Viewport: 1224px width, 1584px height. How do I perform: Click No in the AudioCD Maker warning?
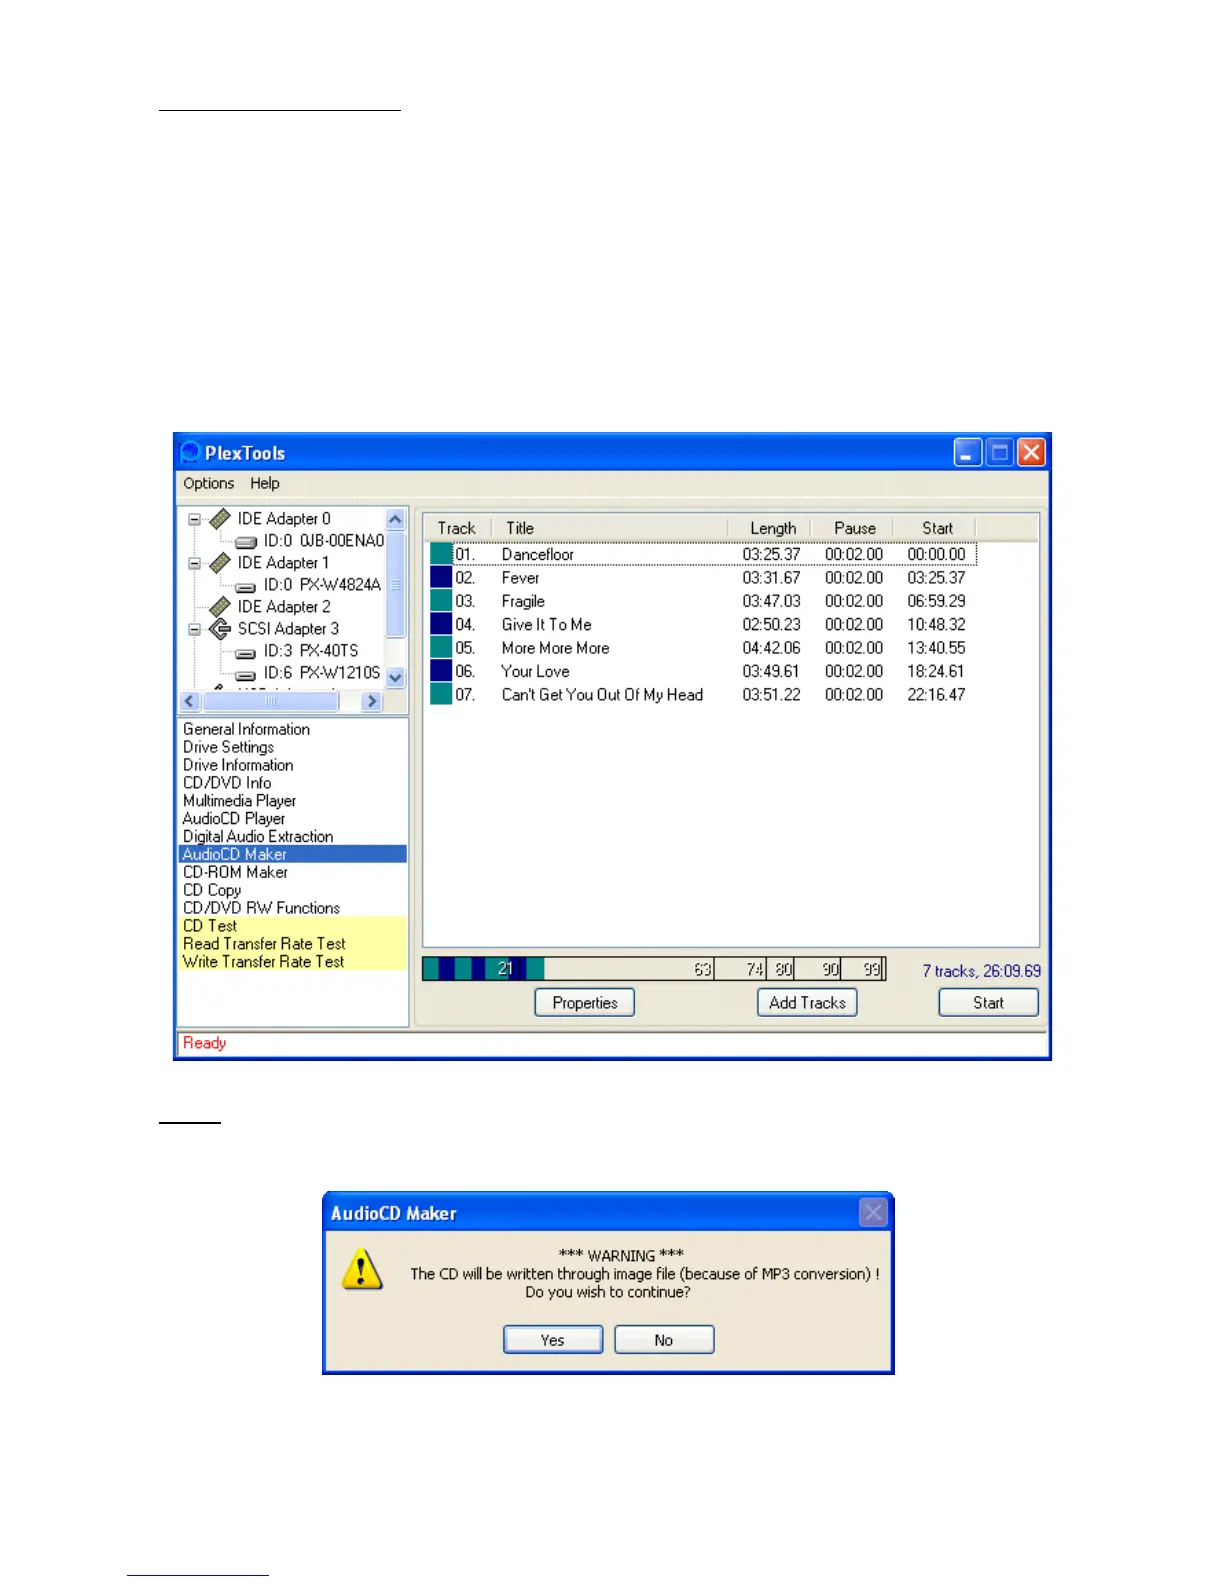tap(664, 1340)
